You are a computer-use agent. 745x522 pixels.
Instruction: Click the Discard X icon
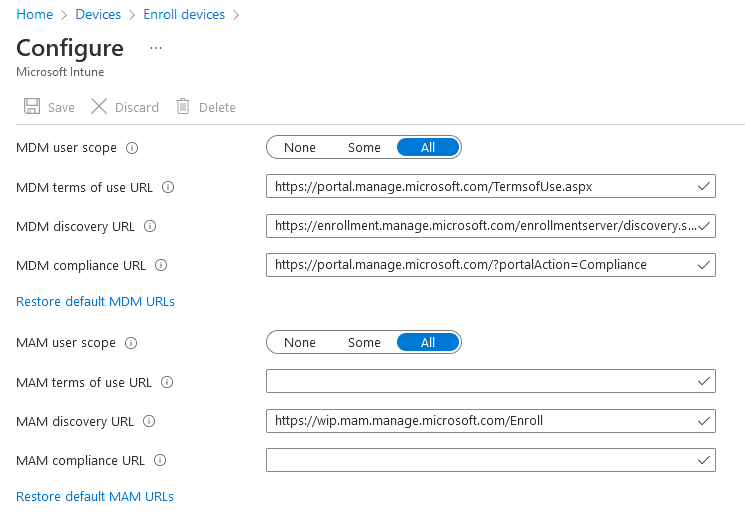click(99, 106)
